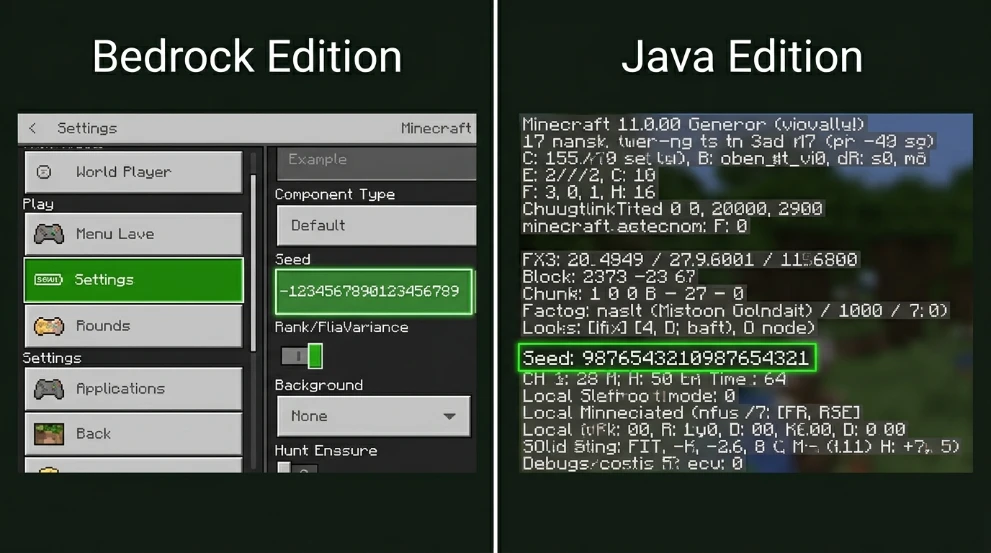Click the FX3: 20.4949 coordinates line

[690, 260]
